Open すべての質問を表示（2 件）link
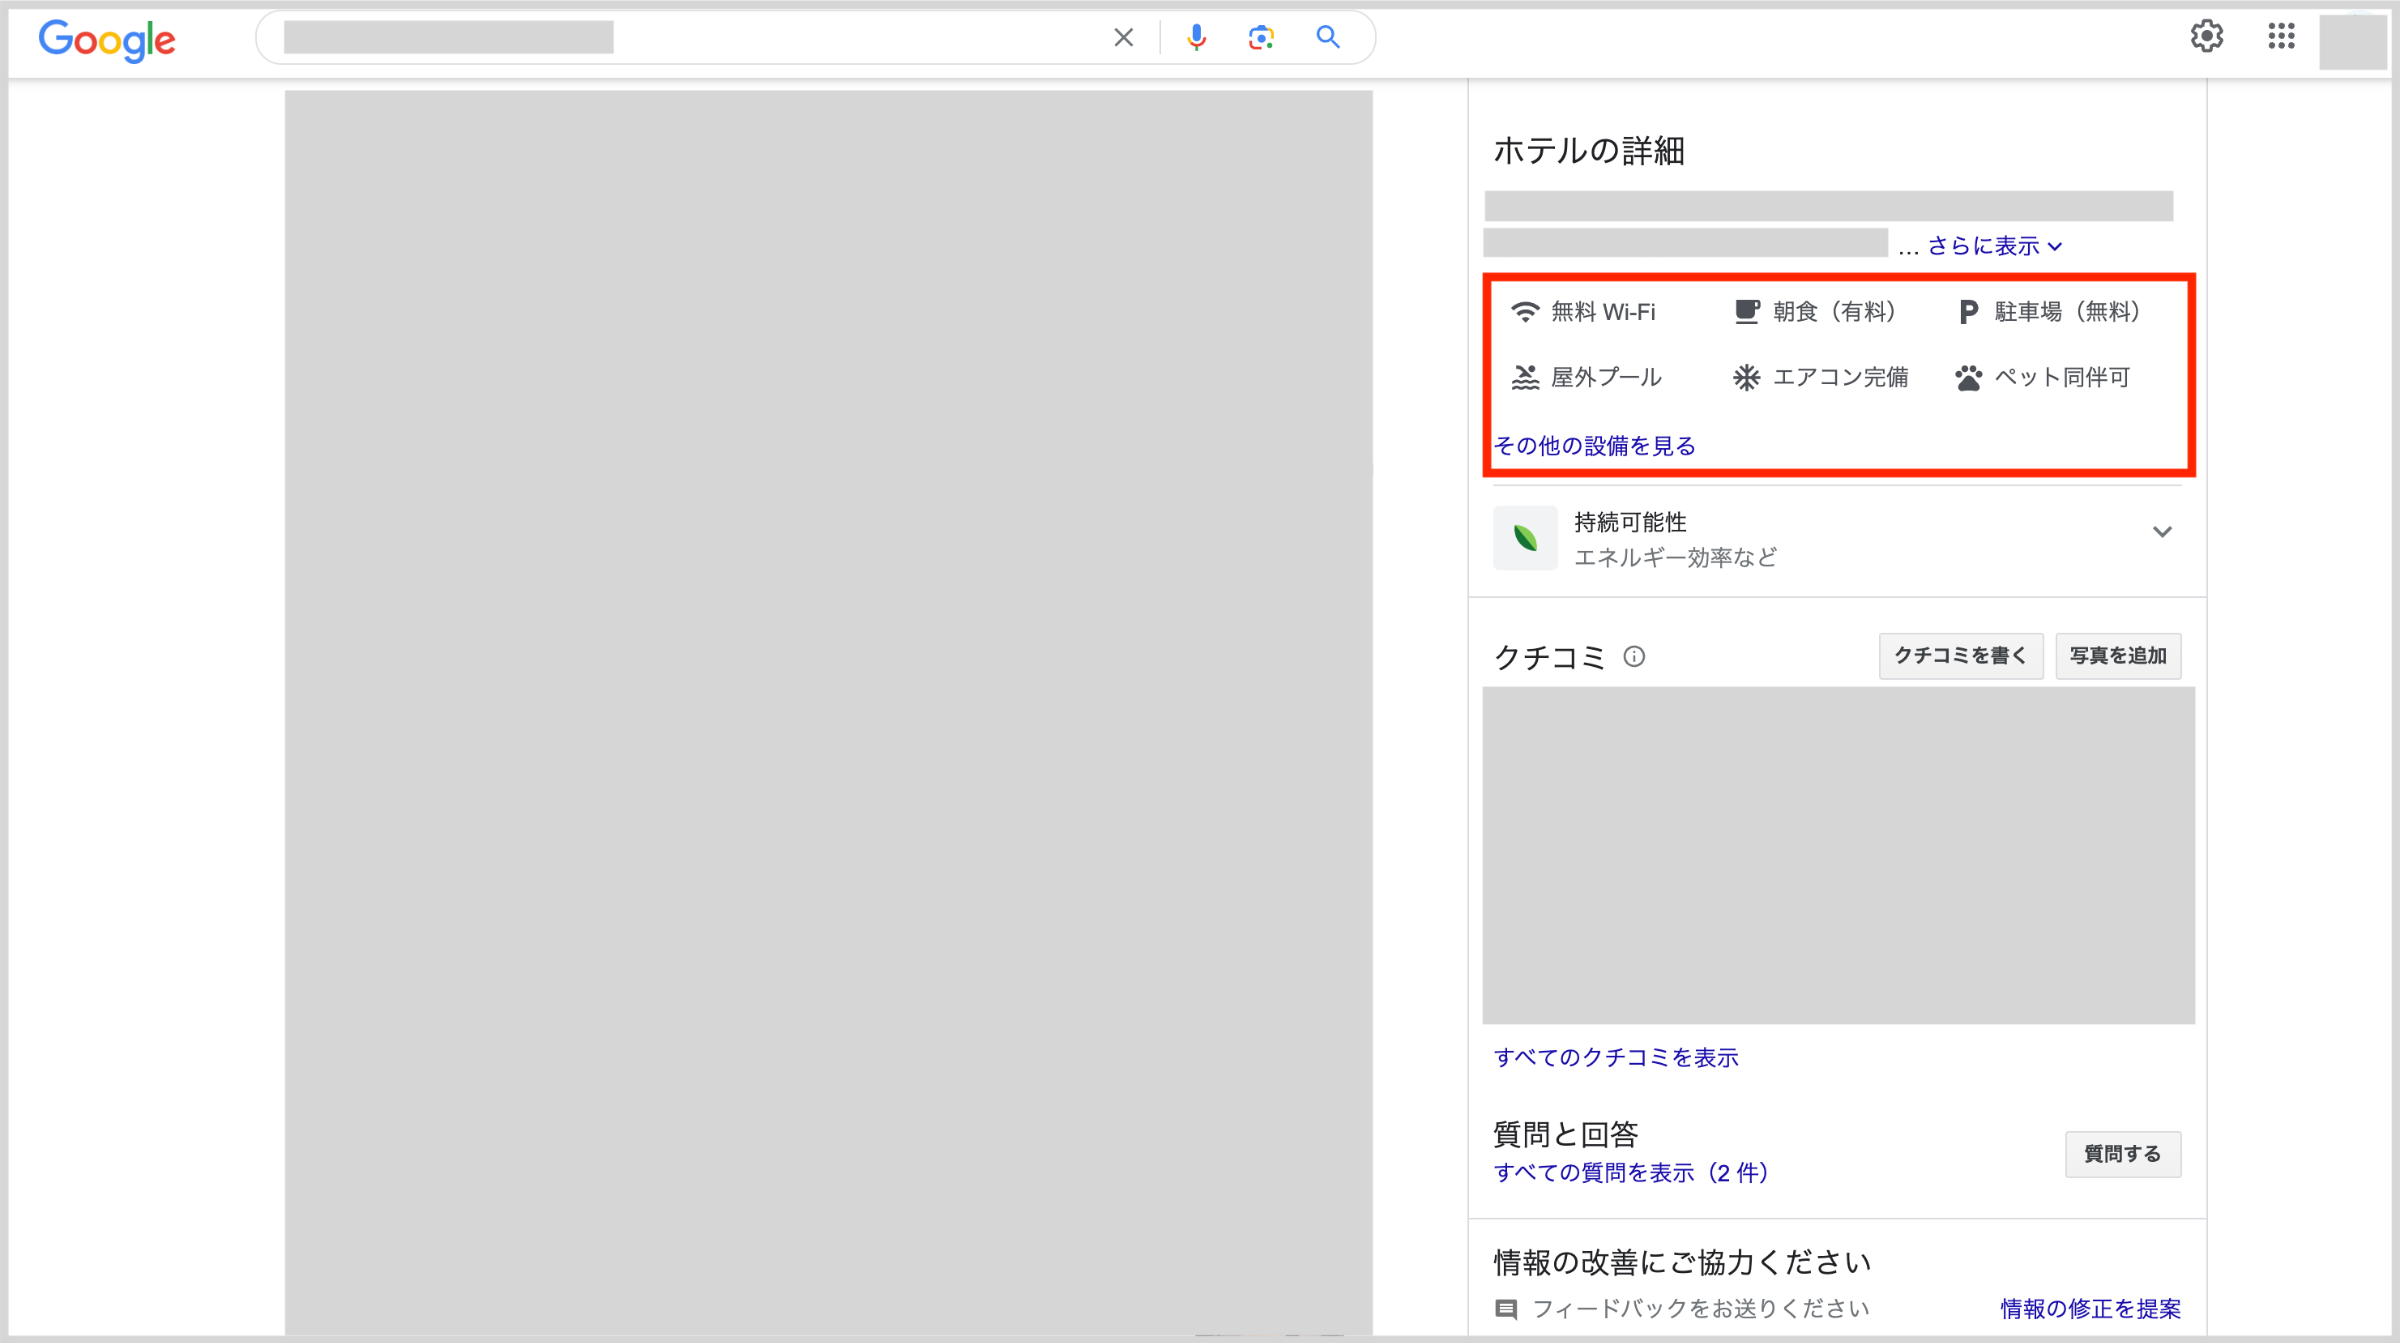Image resolution: width=2400 pixels, height=1343 pixels. 1630,1173
